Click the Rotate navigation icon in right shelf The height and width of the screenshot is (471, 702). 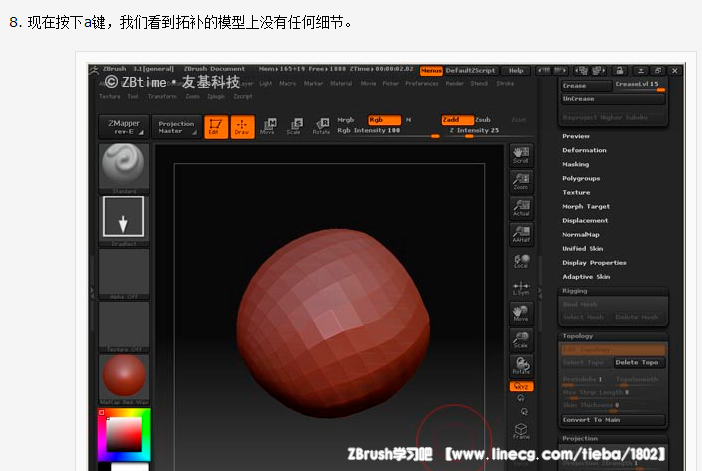click(x=521, y=366)
